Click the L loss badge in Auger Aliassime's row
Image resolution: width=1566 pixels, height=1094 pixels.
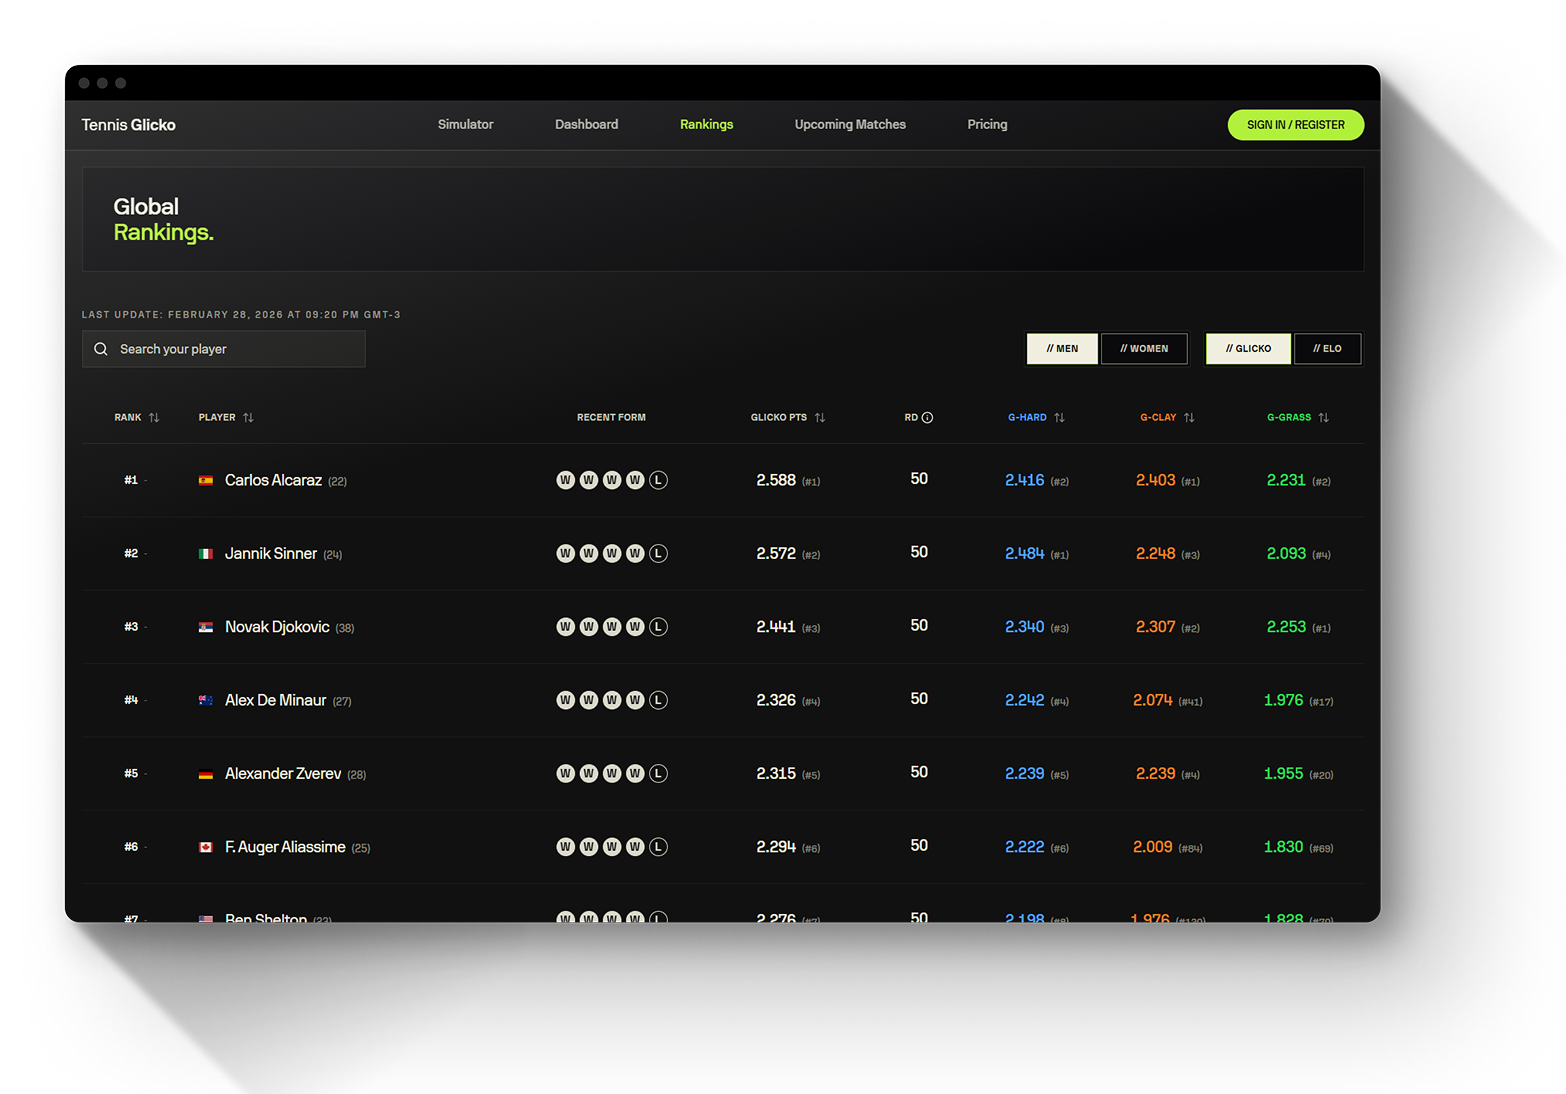[658, 847]
